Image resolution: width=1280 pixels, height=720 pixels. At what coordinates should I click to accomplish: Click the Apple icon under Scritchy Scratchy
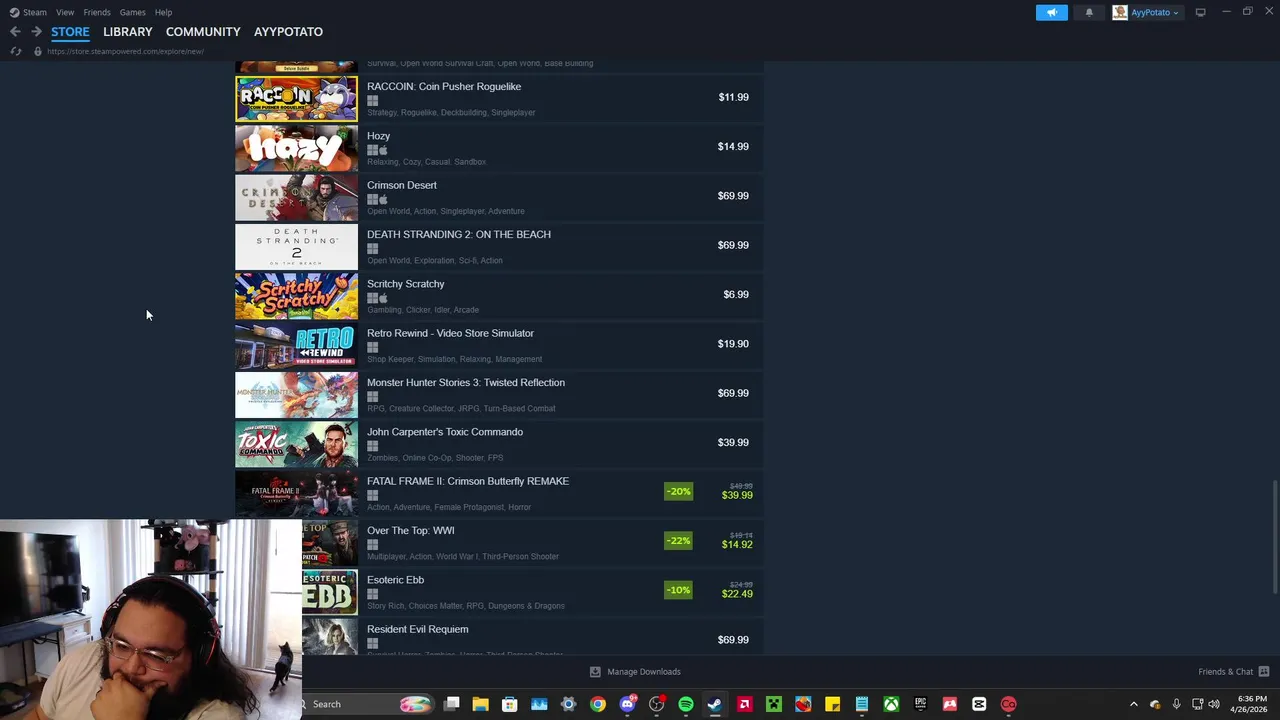(x=383, y=298)
